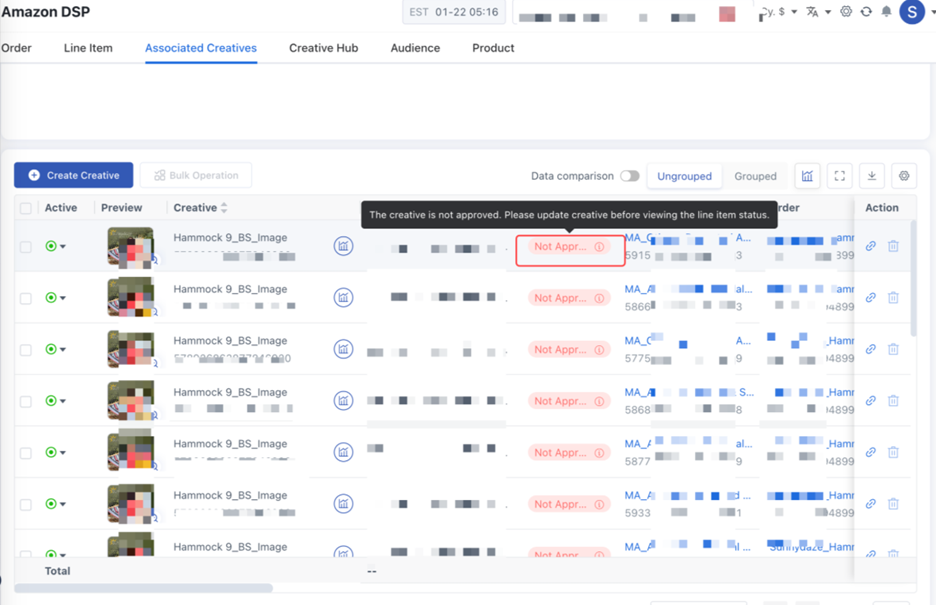Image resolution: width=936 pixels, height=605 pixels.
Task: Click the fullscreen expand icon
Action: [x=840, y=176]
